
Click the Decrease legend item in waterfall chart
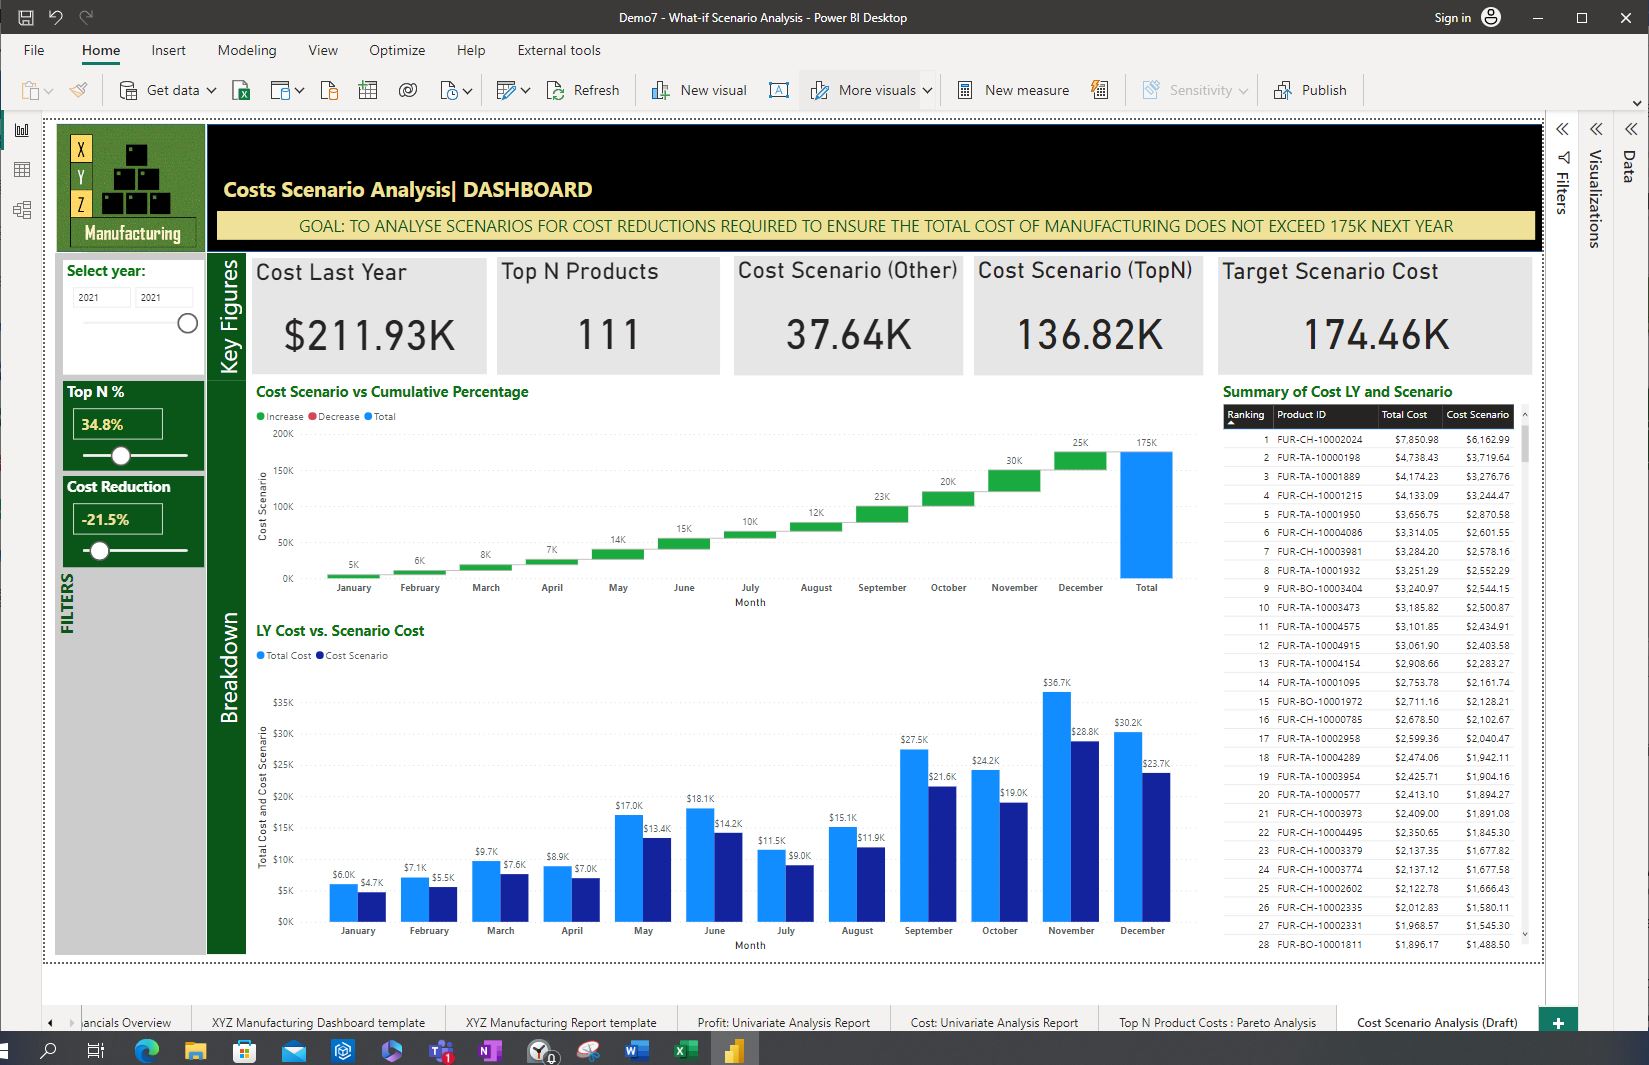pos(334,416)
